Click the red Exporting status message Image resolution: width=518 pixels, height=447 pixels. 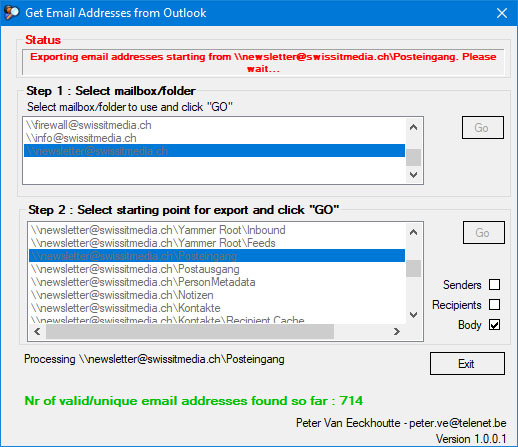pos(263,63)
